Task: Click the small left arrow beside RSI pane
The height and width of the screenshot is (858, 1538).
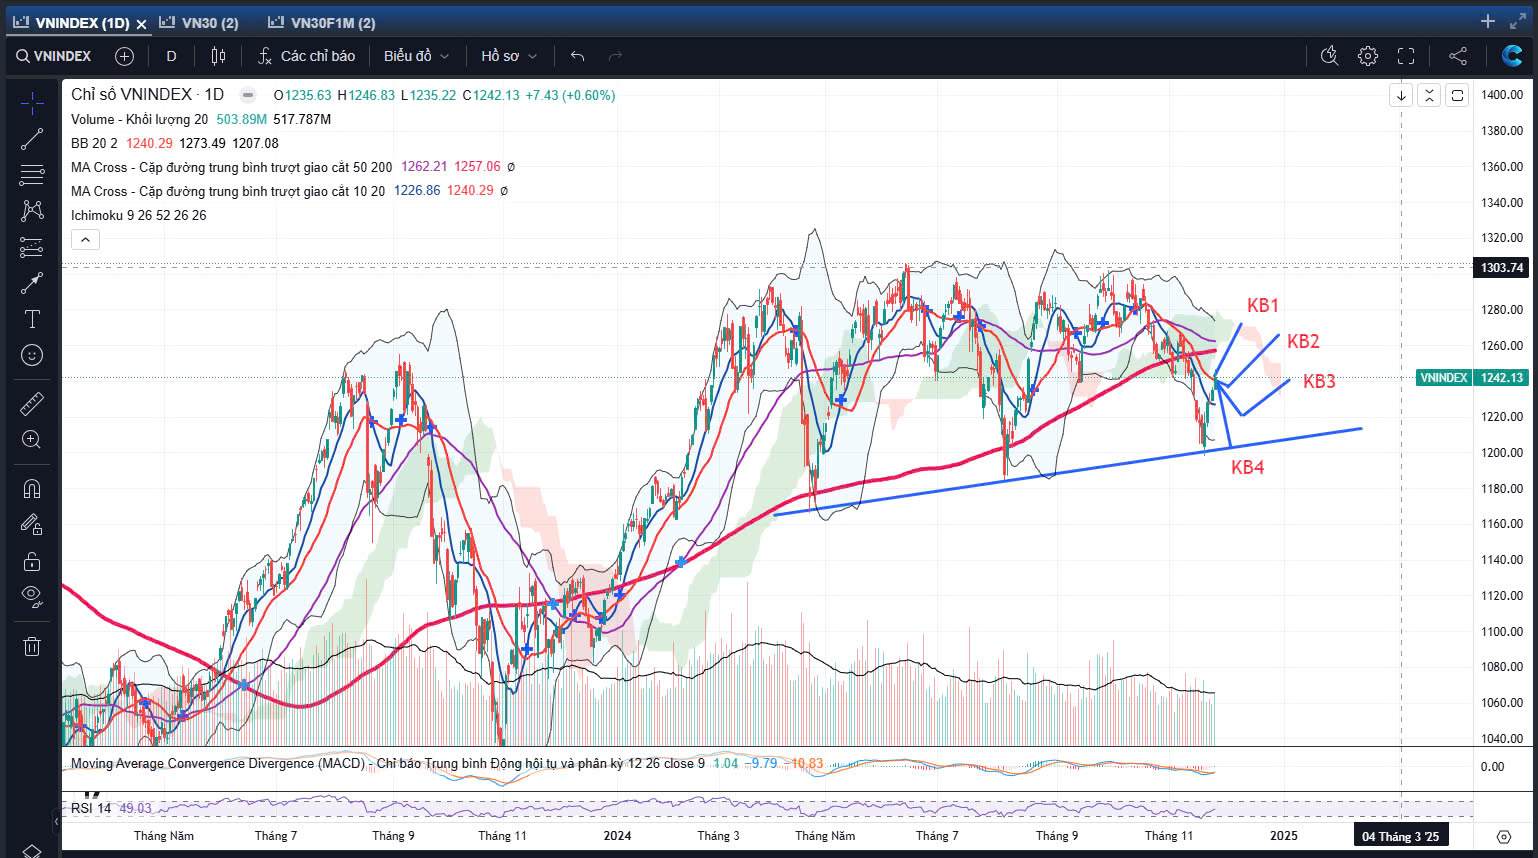Action: 57,821
